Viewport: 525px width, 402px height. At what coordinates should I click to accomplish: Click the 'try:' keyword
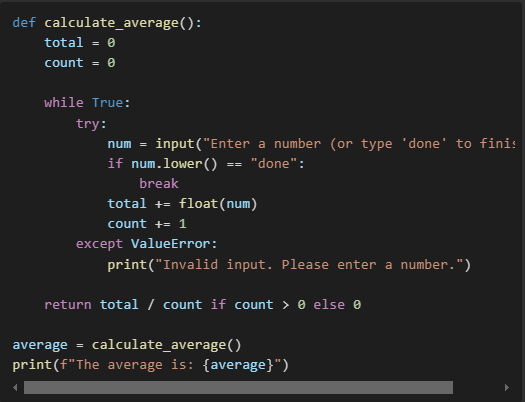tap(91, 124)
